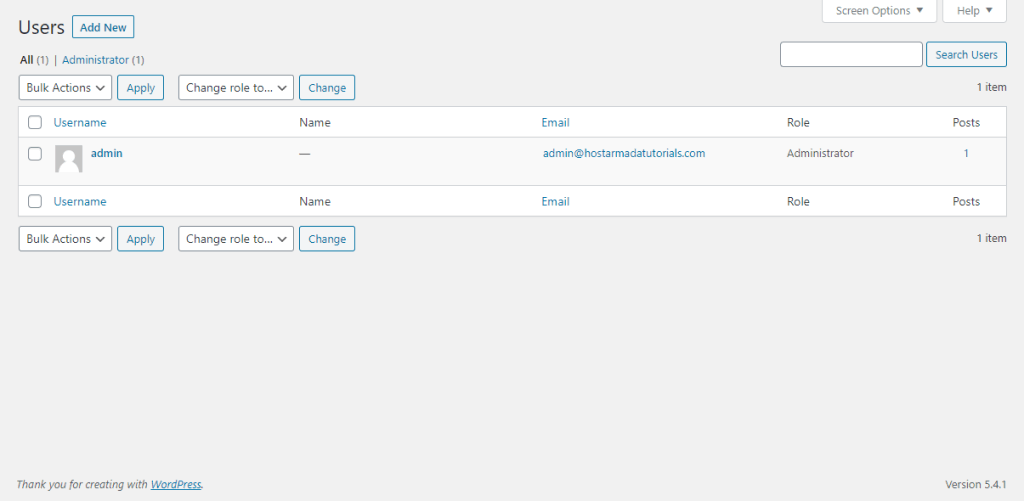
Task: Sort by Email in the table footer
Action: point(556,202)
